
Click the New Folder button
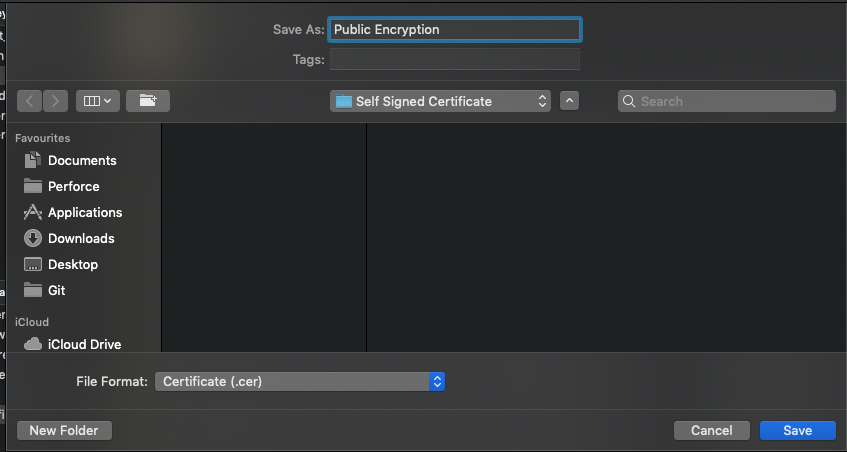point(64,430)
